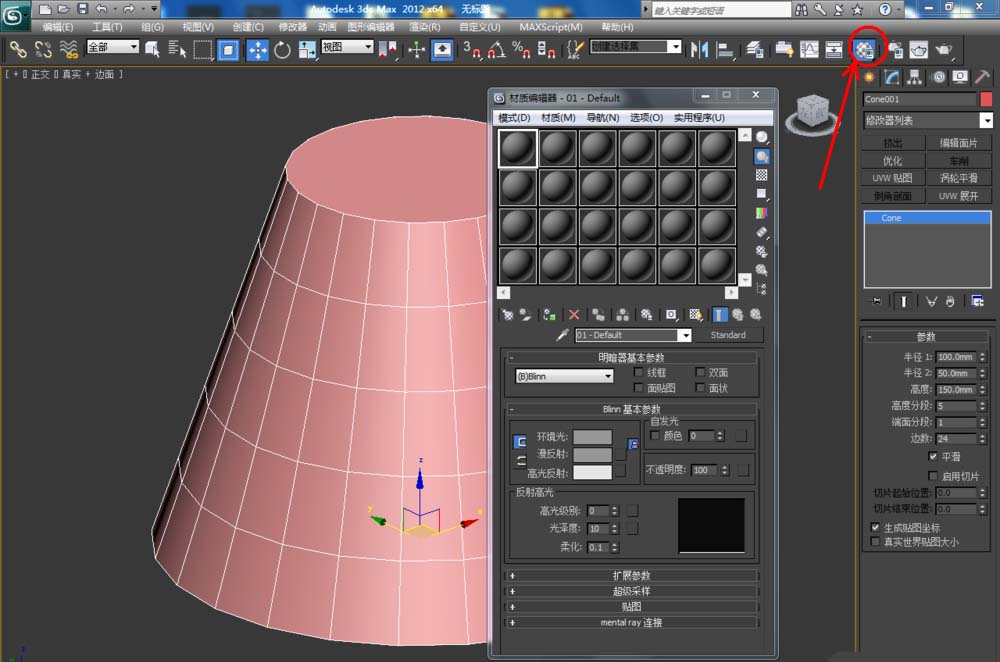
Task: Enable the 启用切片 slice checkbox
Action: click(932, 475)
